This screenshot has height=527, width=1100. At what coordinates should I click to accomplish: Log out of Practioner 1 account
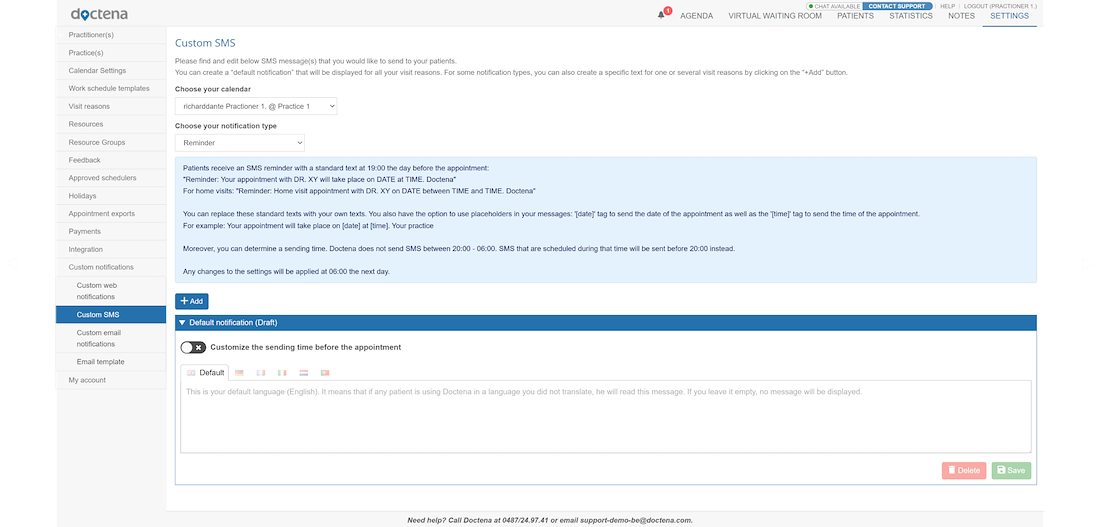point(1000,6)
